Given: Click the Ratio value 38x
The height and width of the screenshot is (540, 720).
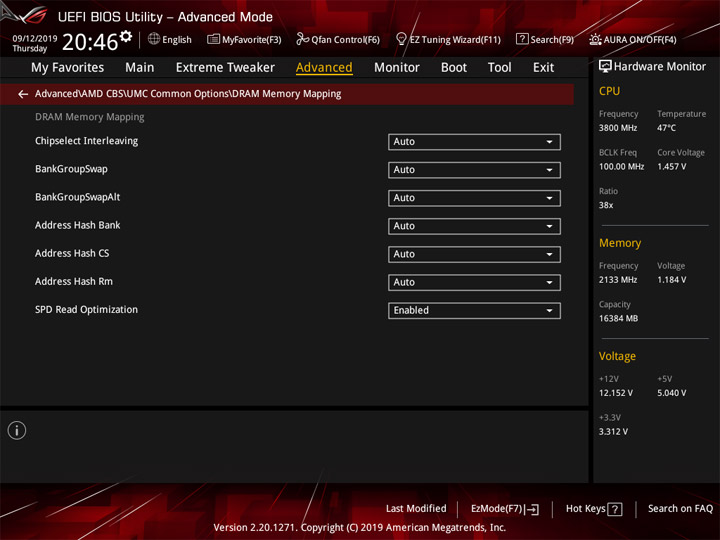Looking at the screenshot, I should (606, 205).
